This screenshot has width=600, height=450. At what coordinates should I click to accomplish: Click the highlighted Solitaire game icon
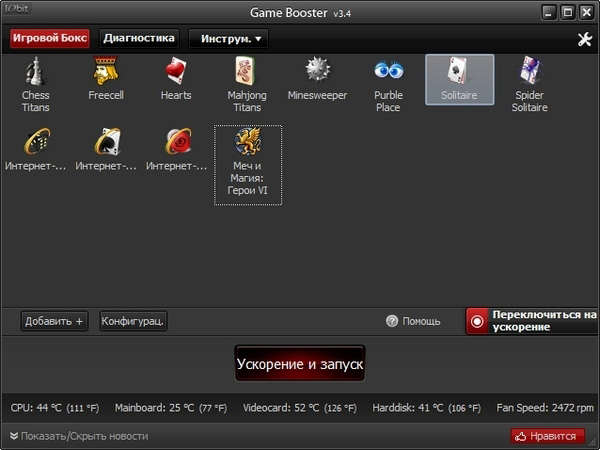(460, 80)
